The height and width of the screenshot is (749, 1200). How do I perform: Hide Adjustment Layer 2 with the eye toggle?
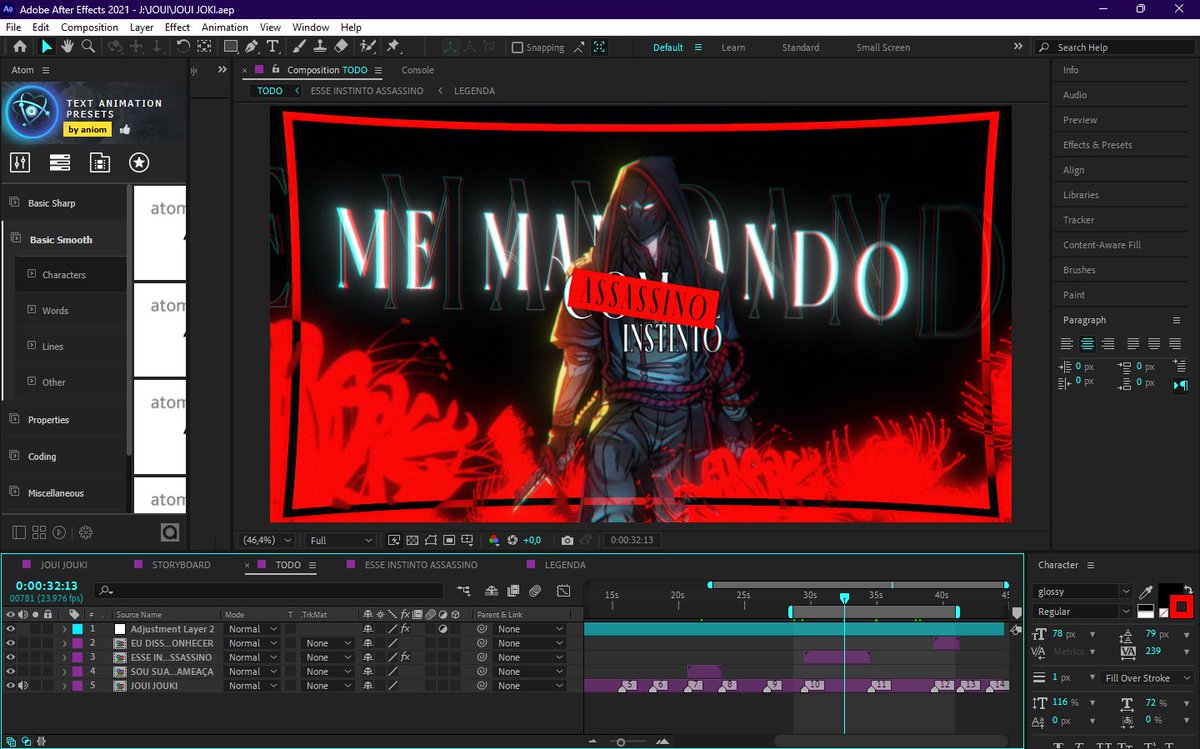pos(11,629)
